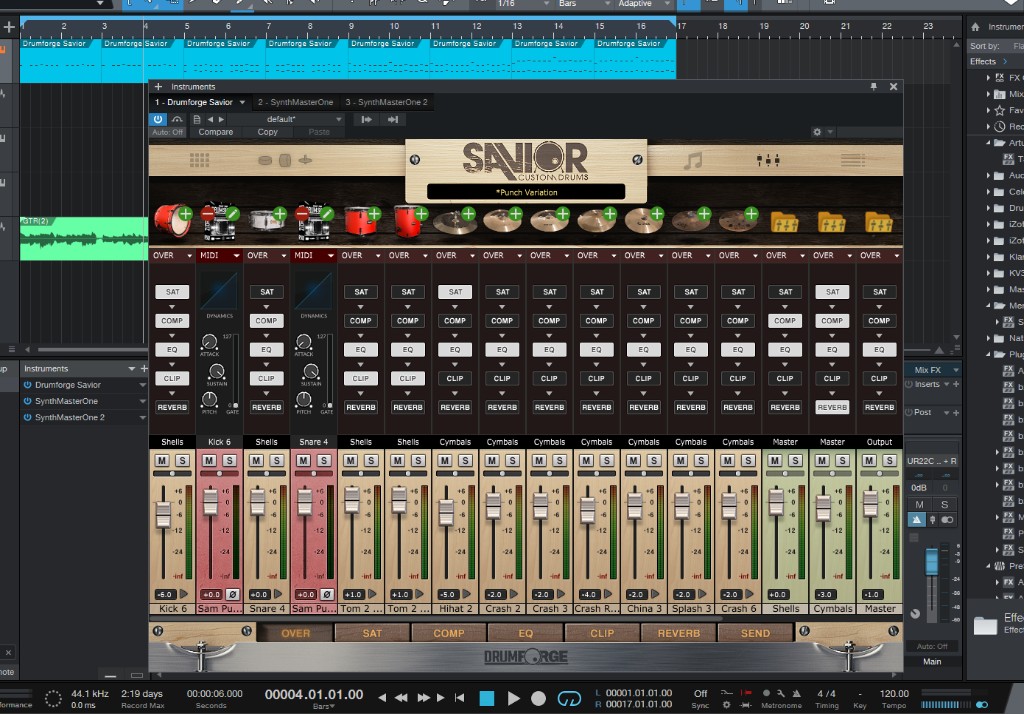Disable Drumforge Savior in the Instruments list

point(27,385)
